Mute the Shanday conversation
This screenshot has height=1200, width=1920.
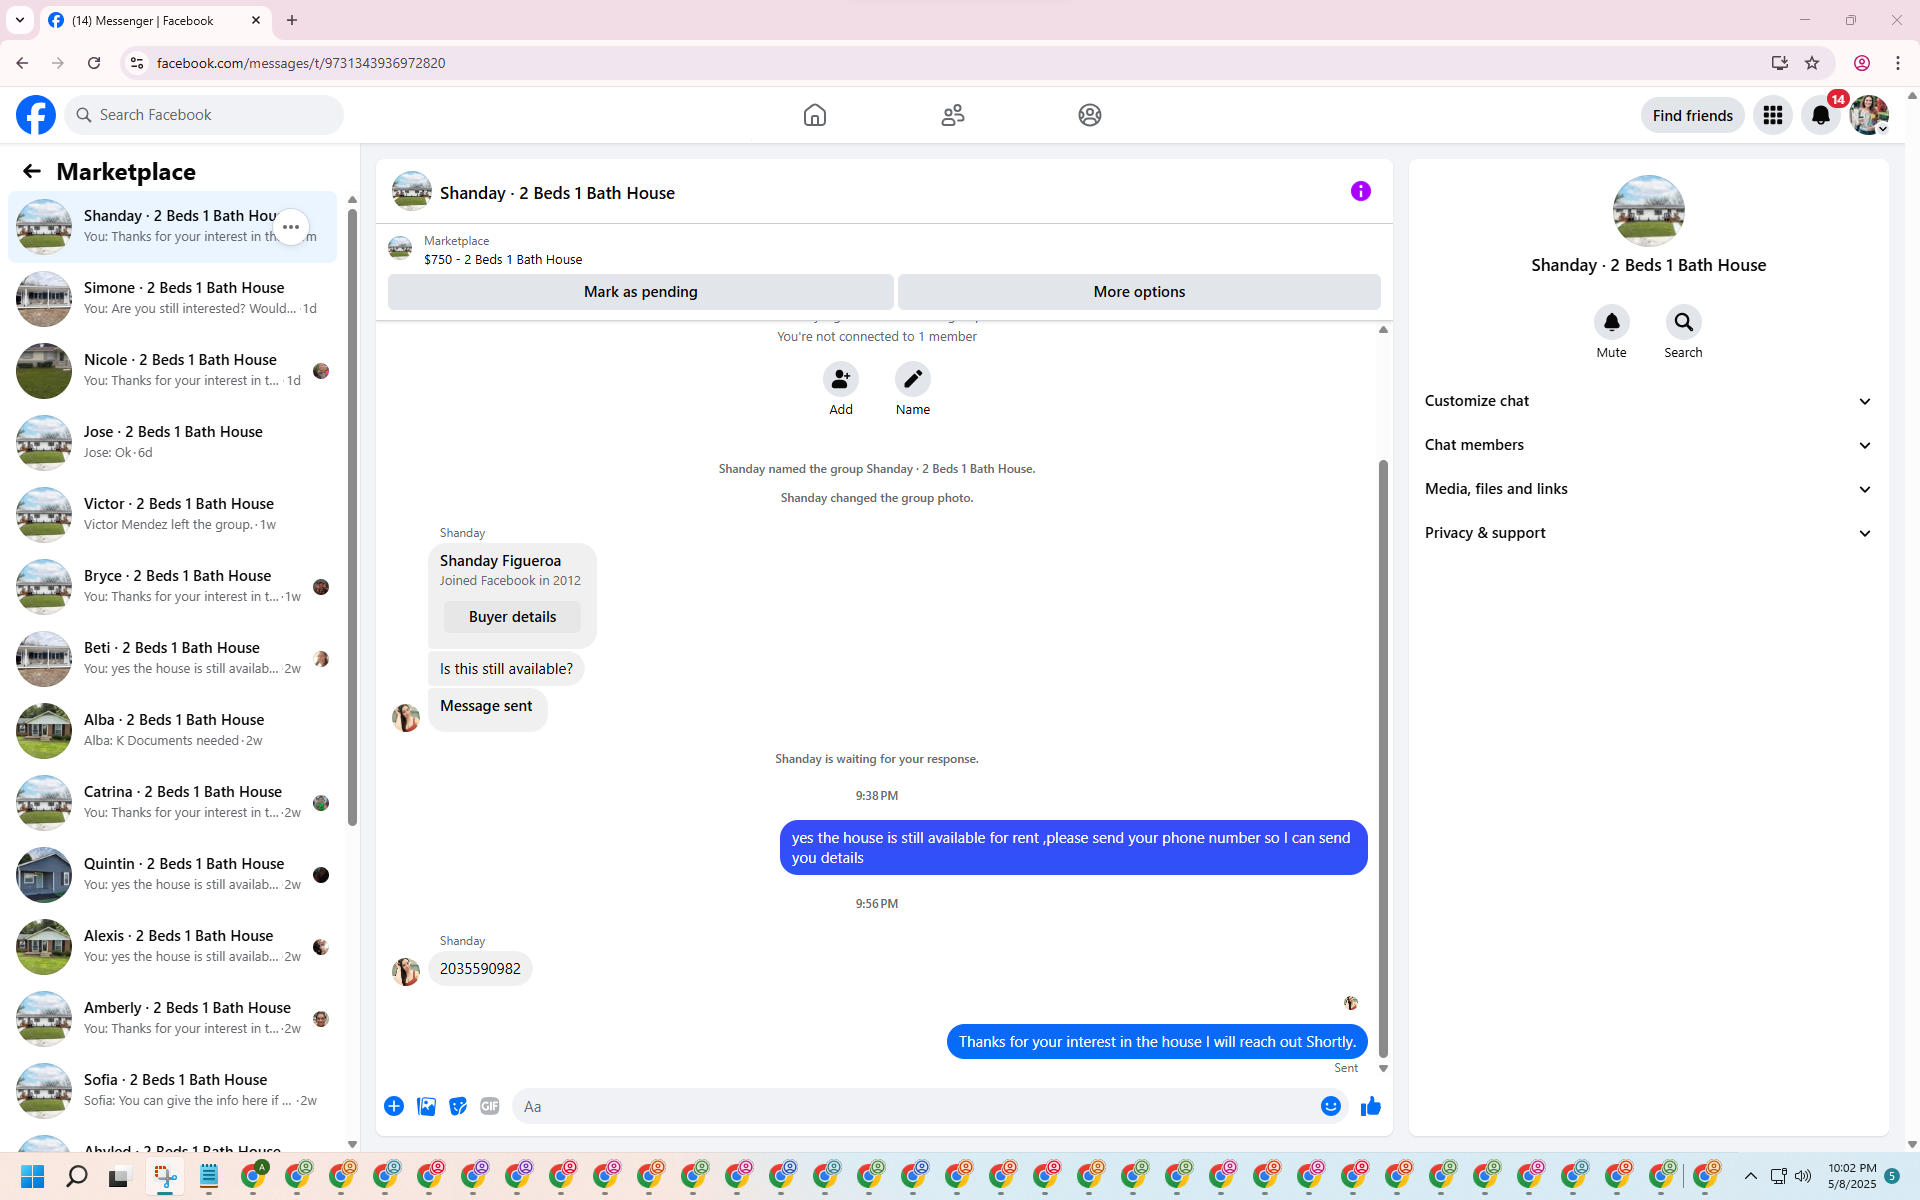[x=1612, y=322]
